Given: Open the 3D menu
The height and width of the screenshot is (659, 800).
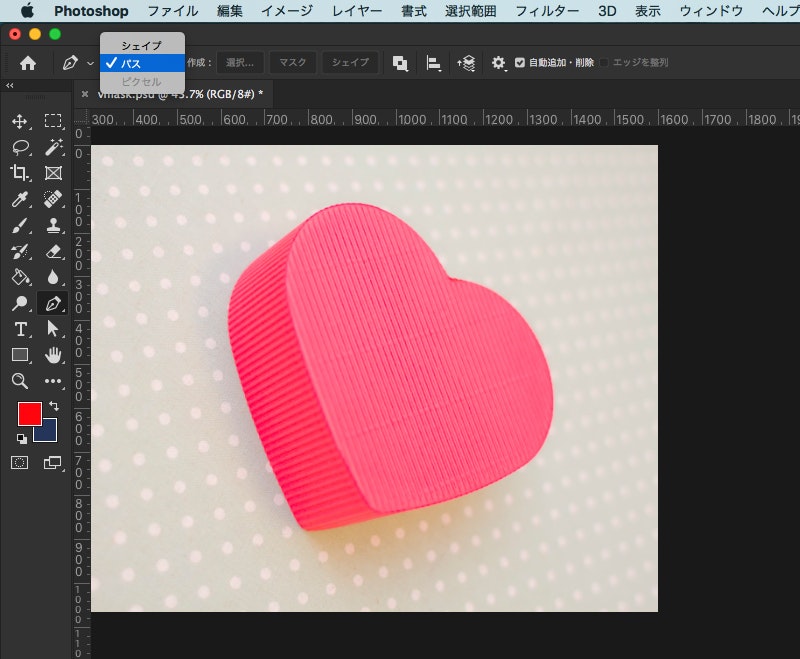Looking at the screenshot, I should pos(607,11).
